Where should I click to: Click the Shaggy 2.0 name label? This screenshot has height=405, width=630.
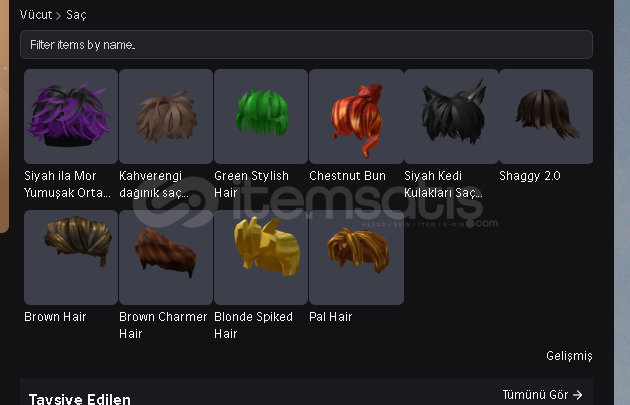(x=530, y=176)
